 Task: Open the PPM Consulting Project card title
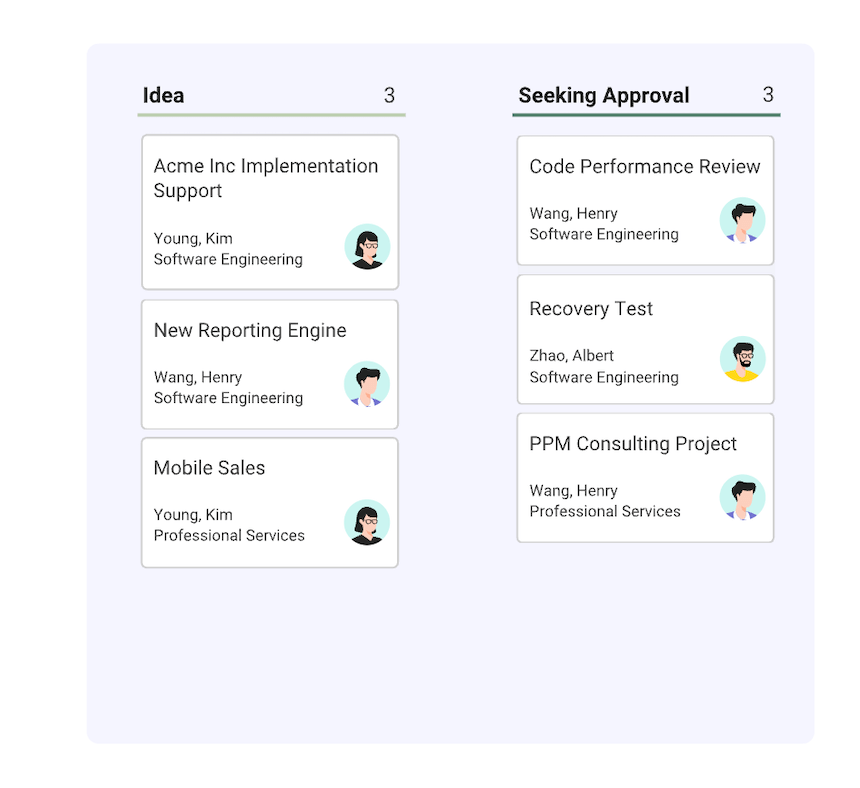click(633, 444)
